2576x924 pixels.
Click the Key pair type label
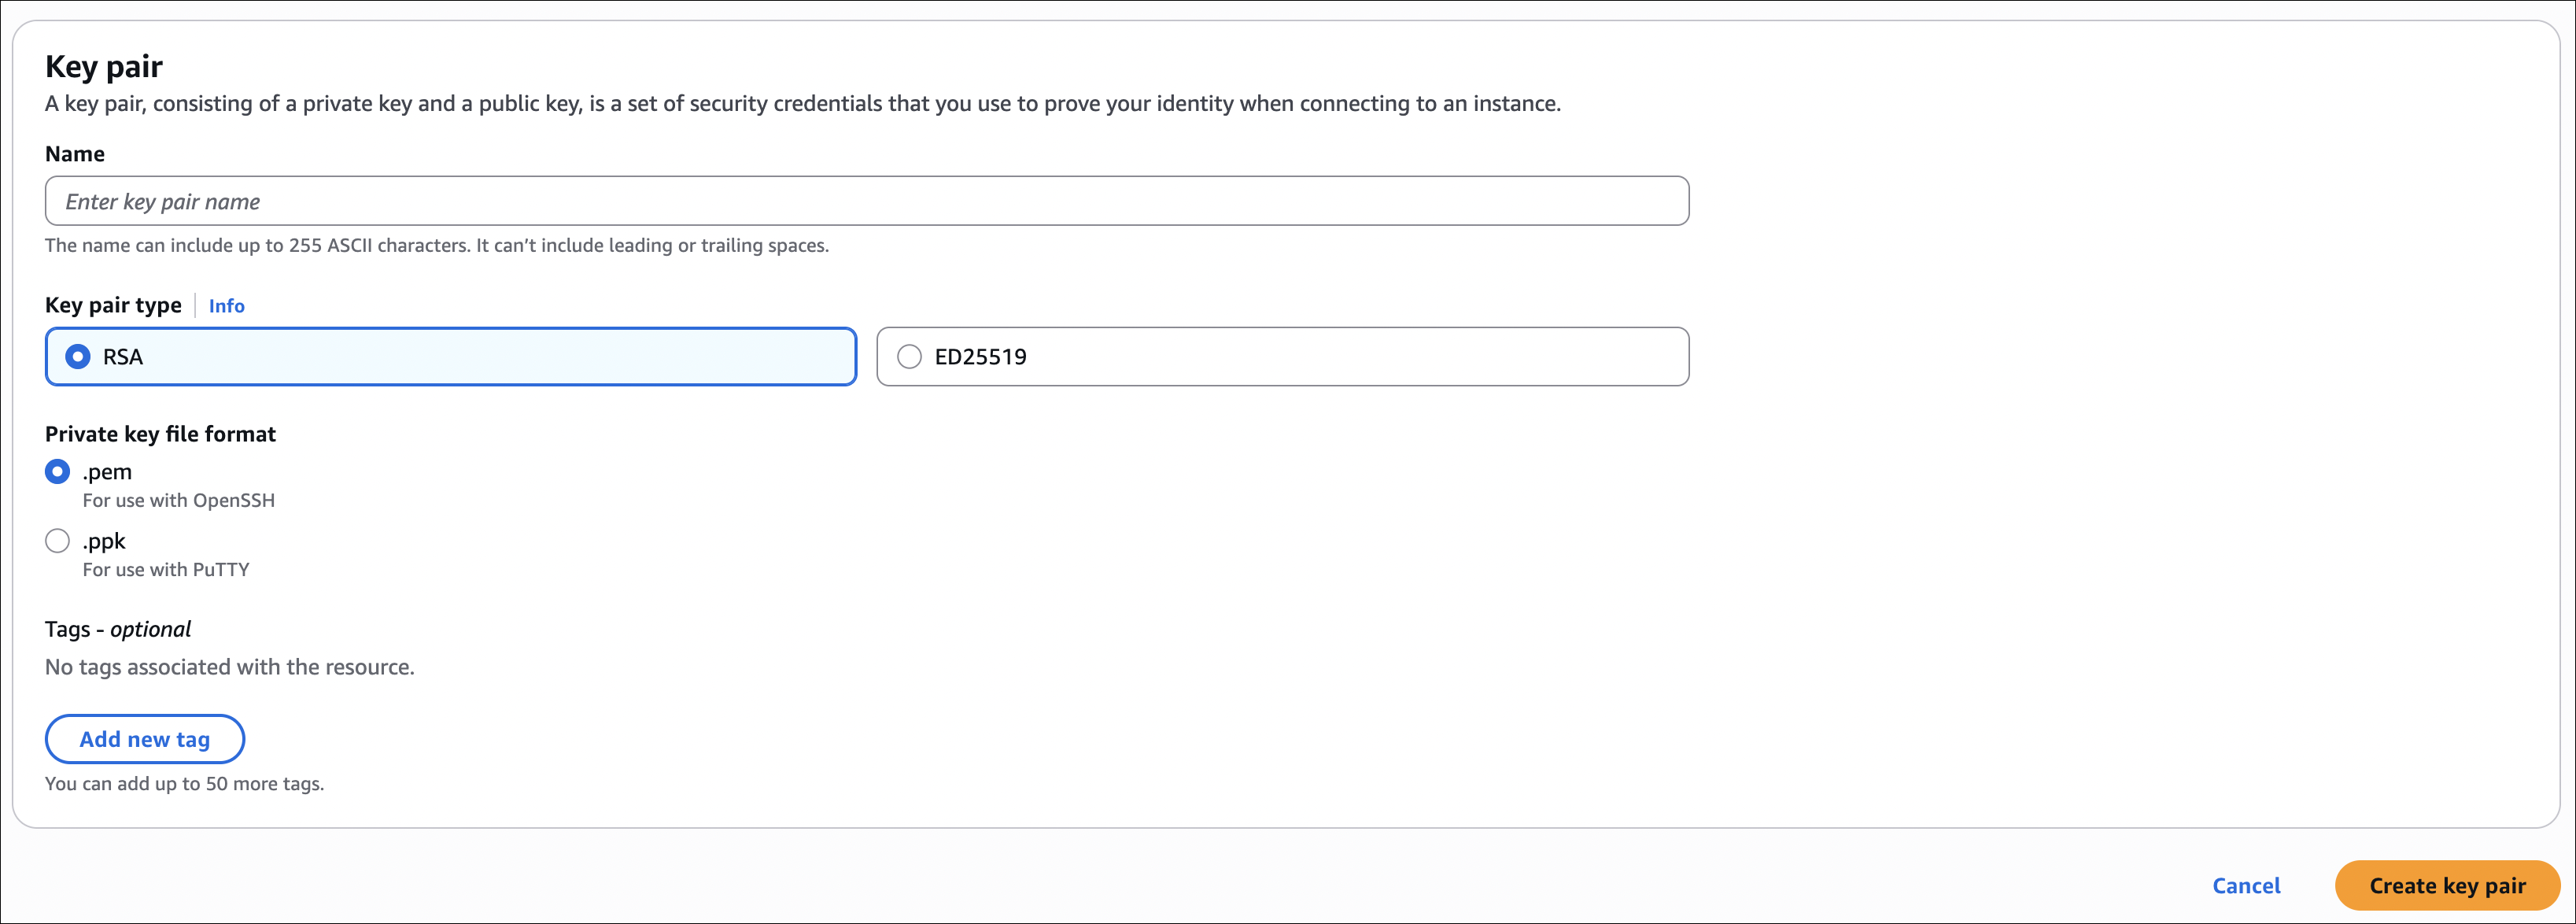click(113, 306)
